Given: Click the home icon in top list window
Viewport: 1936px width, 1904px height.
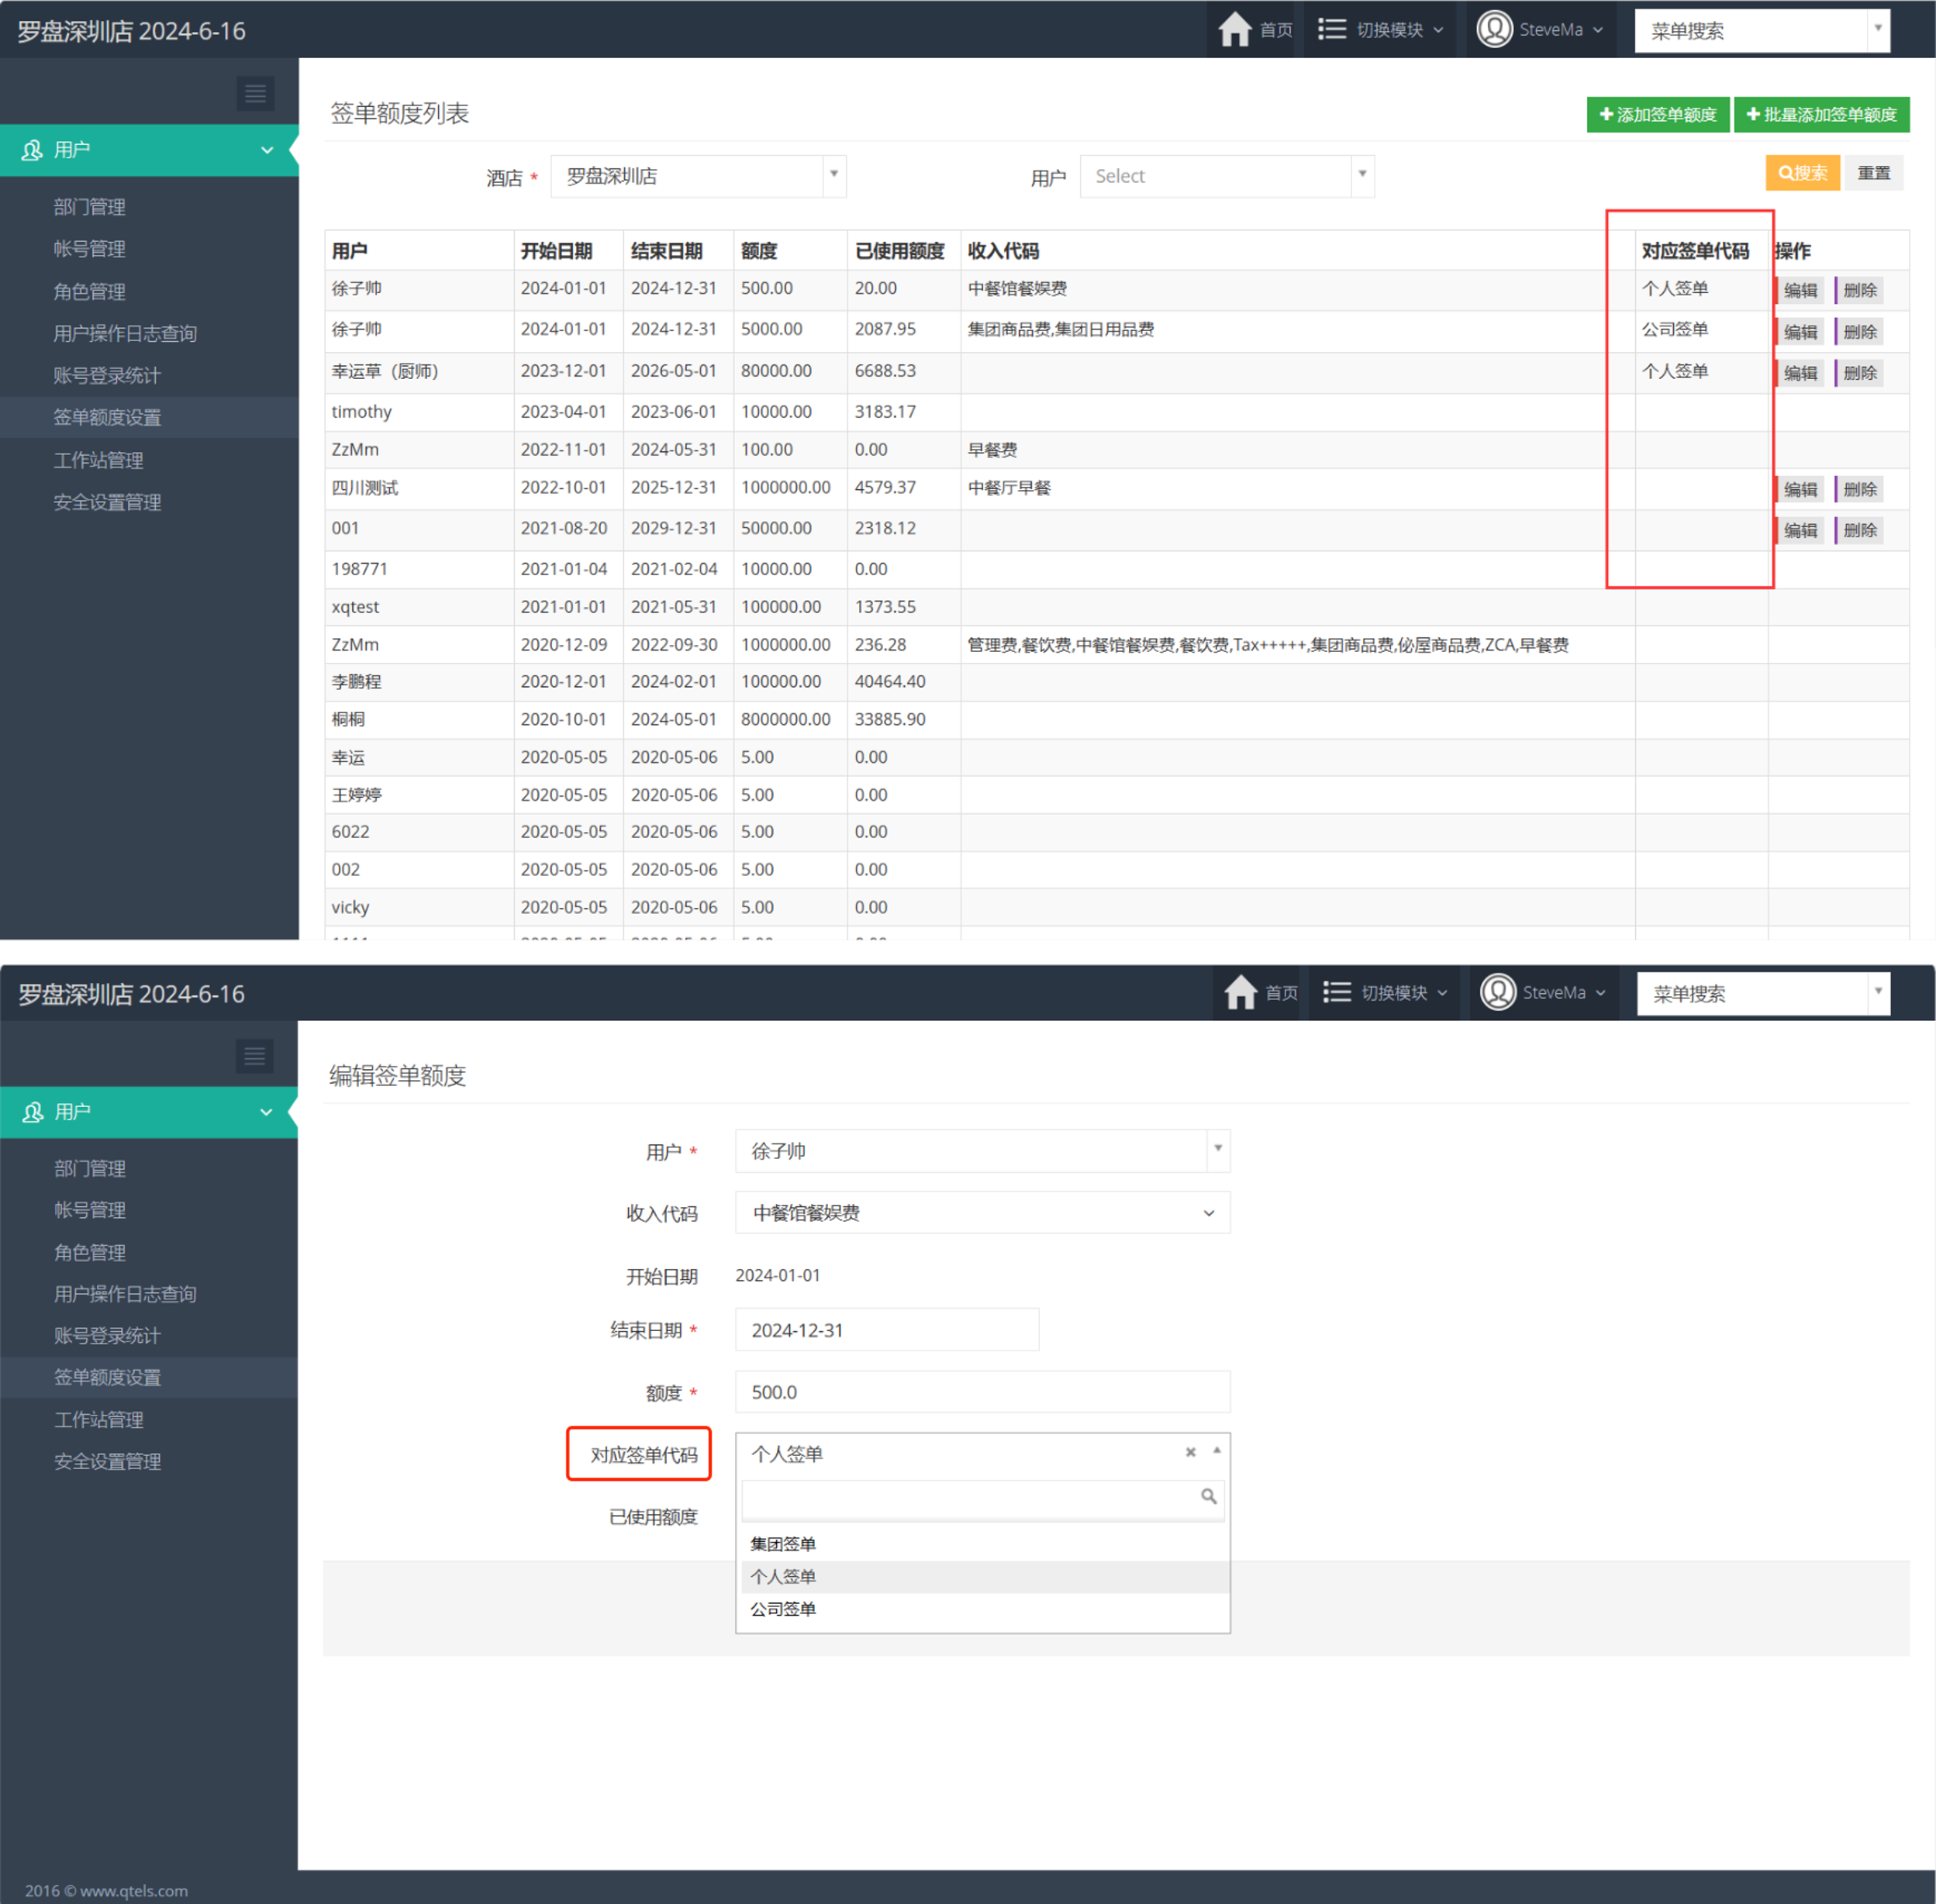Looking at the screenshot, I should coord(1235,29).
